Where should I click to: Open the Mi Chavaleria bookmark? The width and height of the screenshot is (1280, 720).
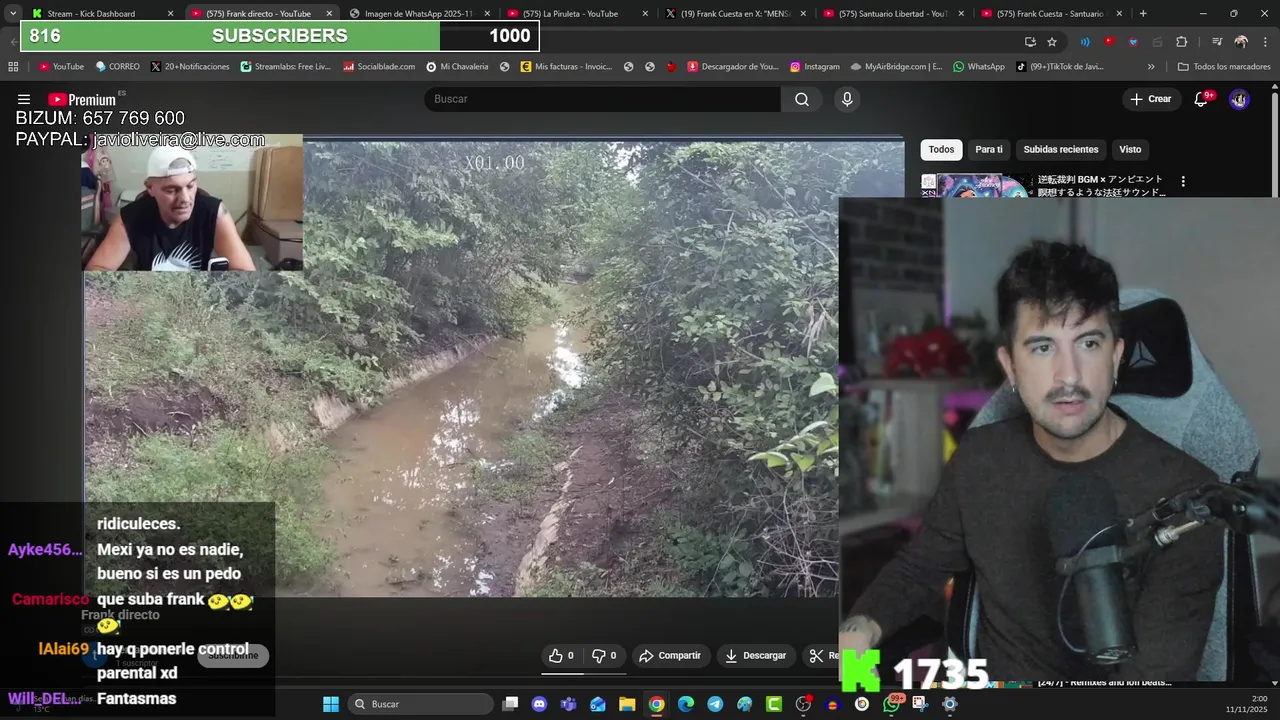coord(457,67)
